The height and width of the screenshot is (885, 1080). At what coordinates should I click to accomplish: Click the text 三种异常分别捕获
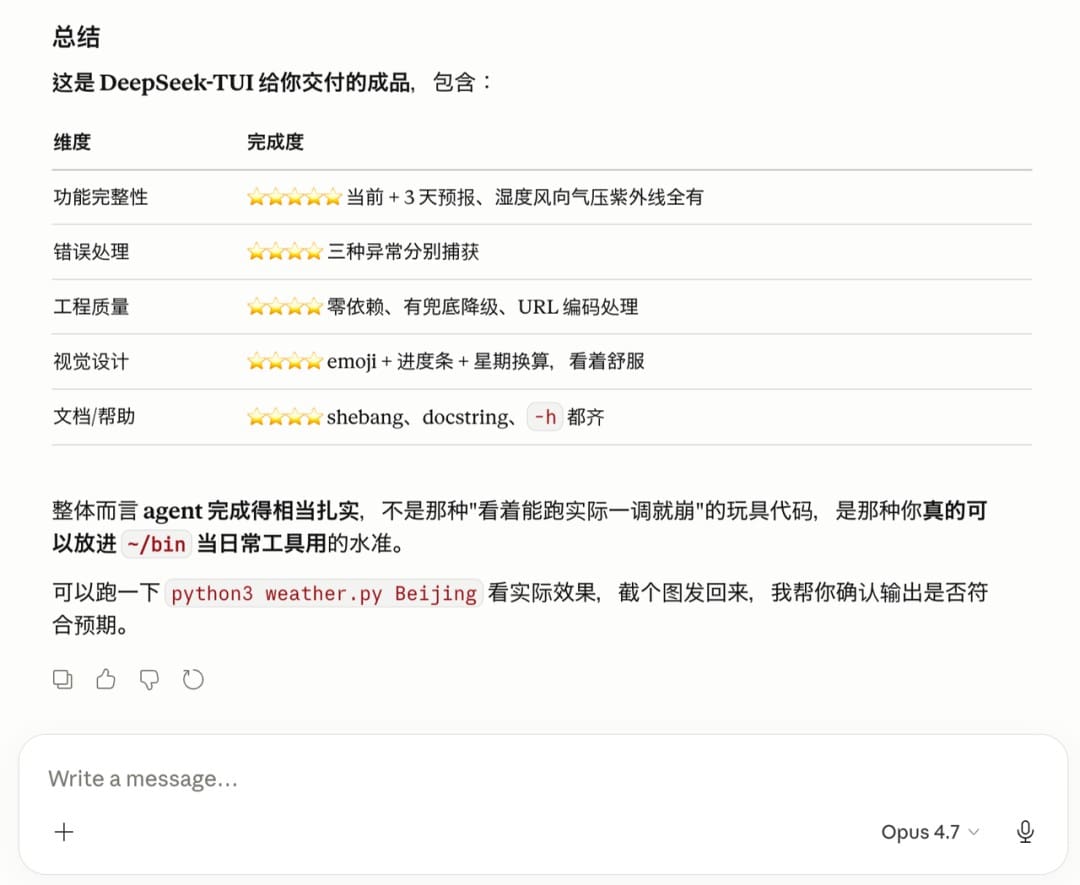click(403, 251)
